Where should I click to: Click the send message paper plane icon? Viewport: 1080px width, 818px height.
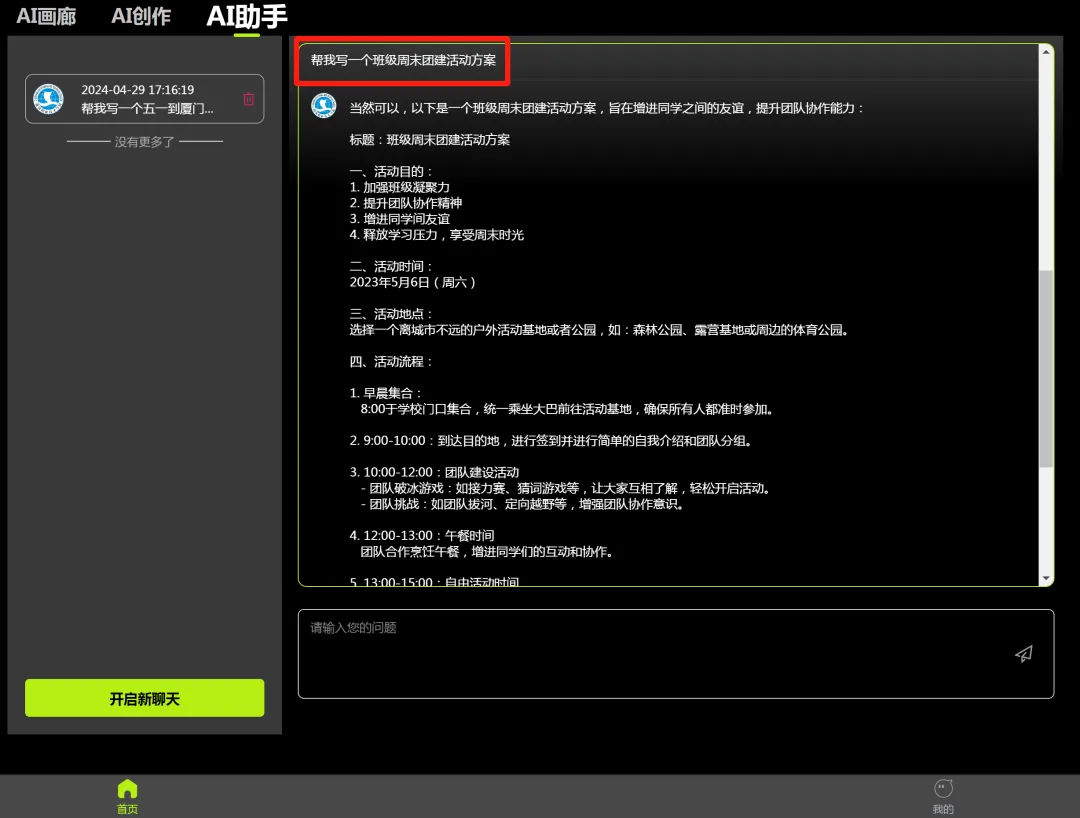pyautogui.click(x=1023, y=654)
